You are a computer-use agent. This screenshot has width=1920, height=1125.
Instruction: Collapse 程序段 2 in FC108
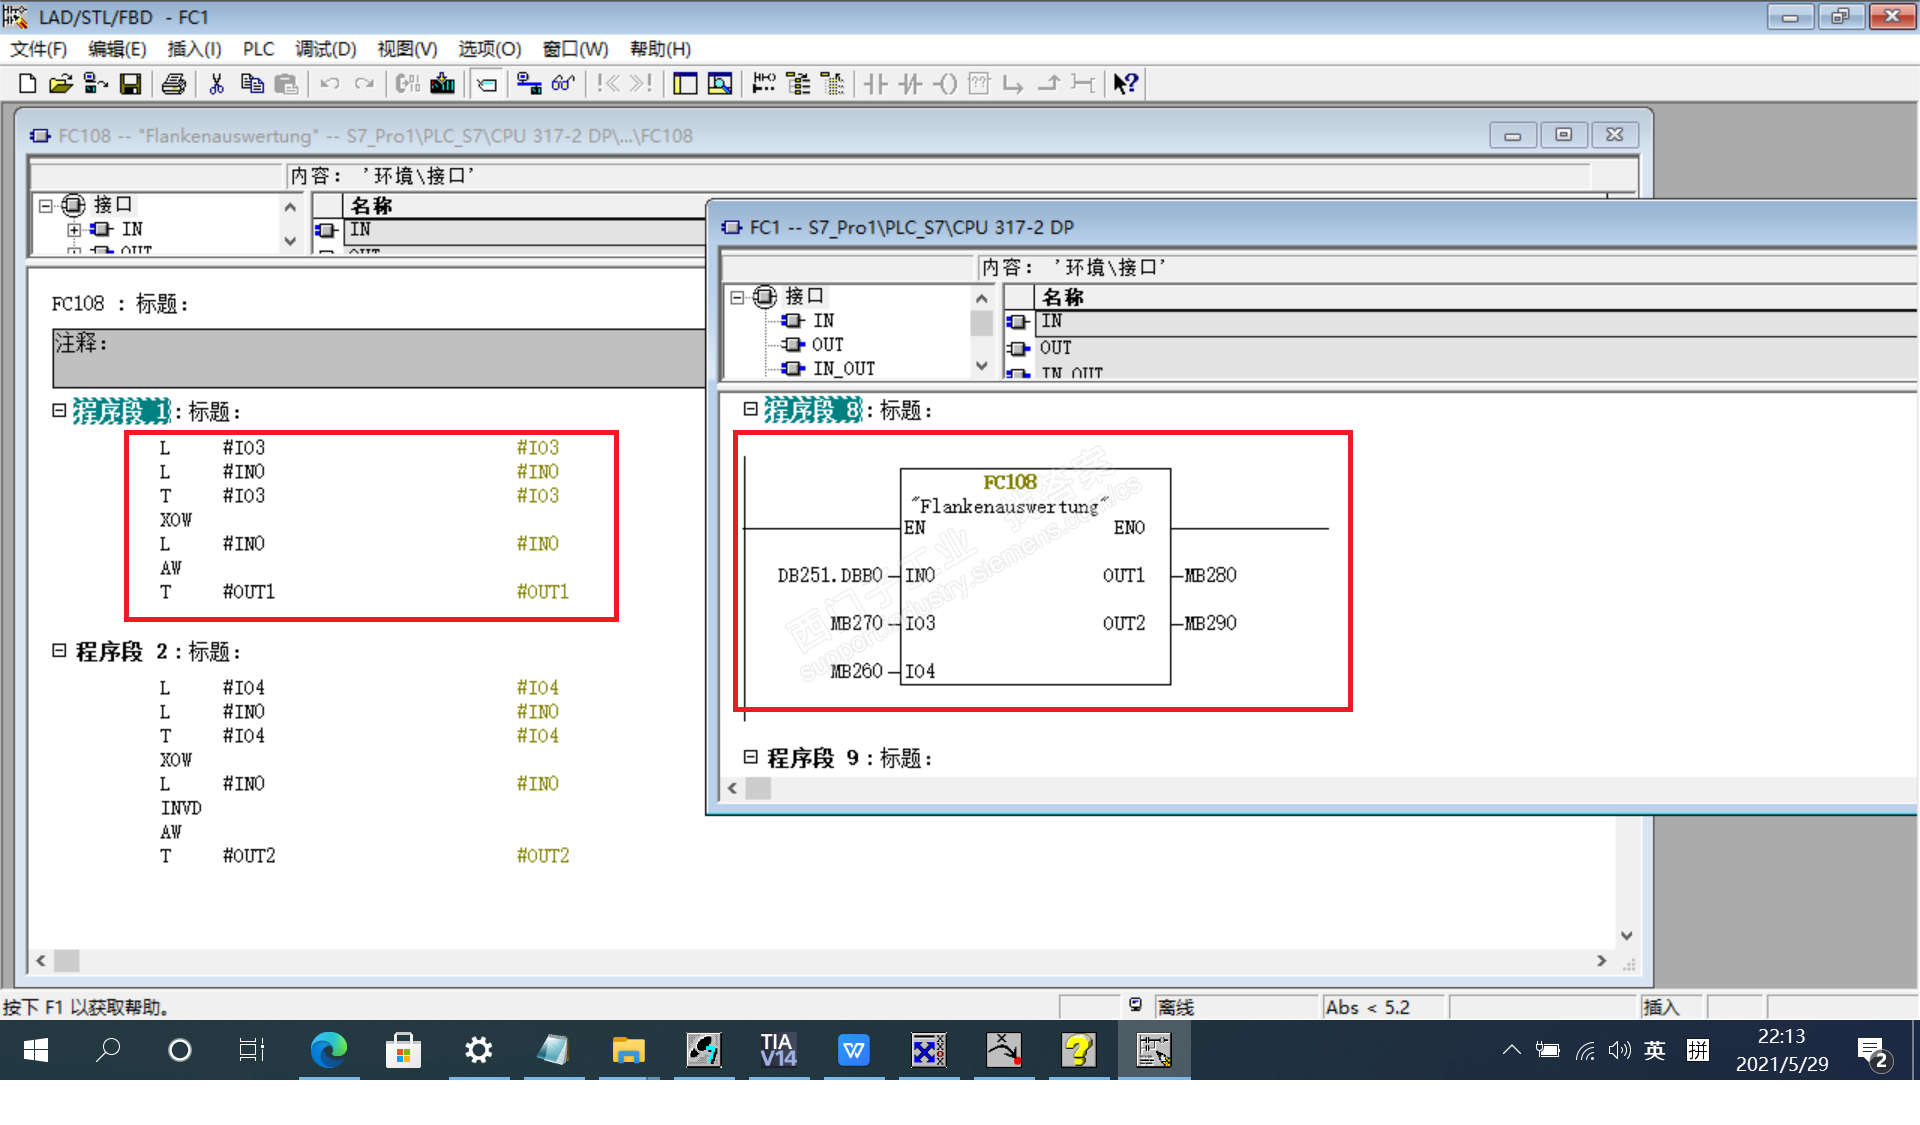pos(59,651)
